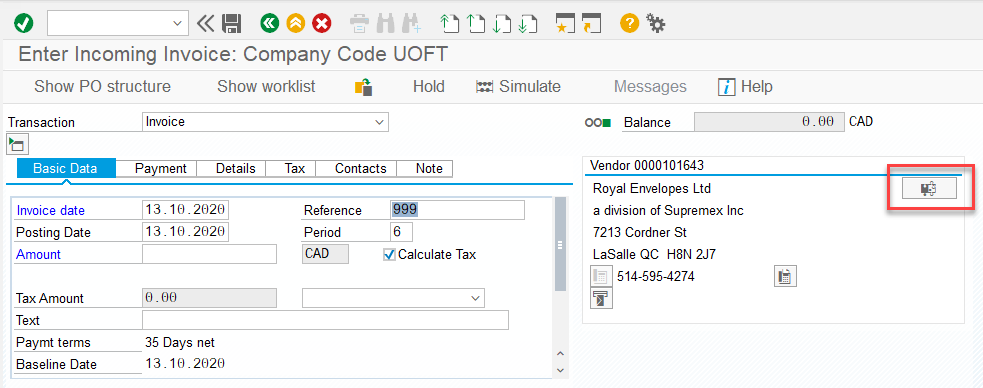Switch to the Basic Data tab
Screen dimensions: 983x388
coord(65,169)
